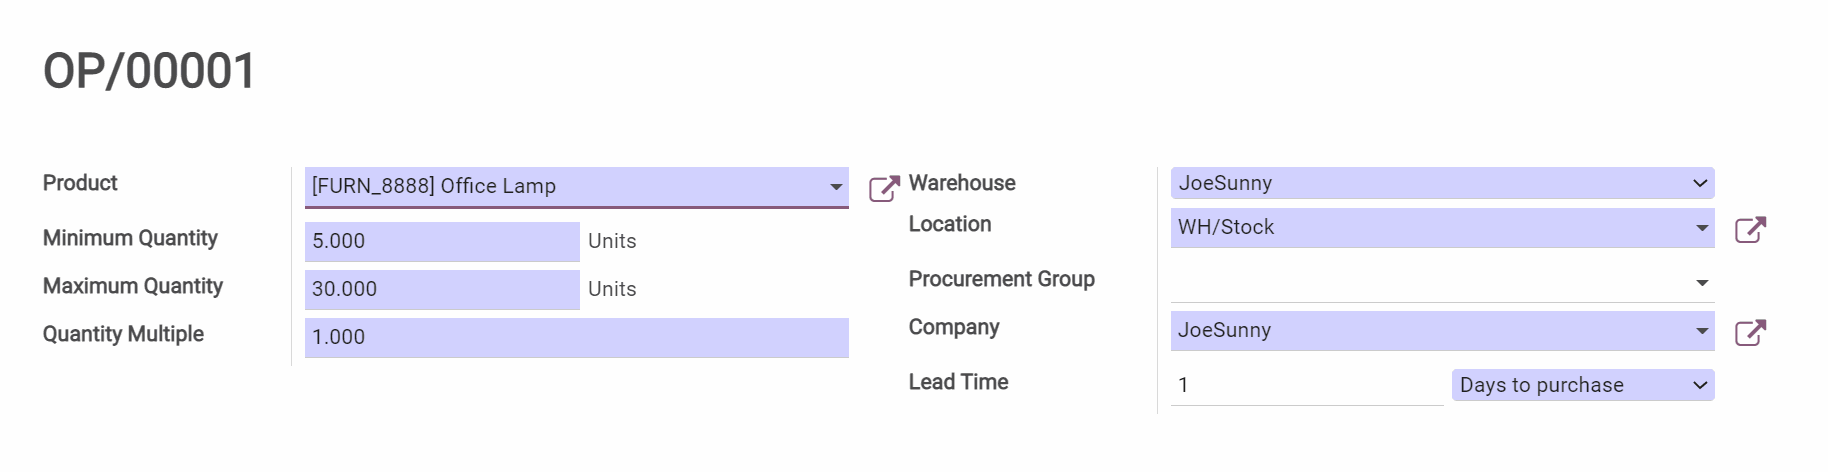Focus the empty Procurement Group field

click(x=1428, y=283)
